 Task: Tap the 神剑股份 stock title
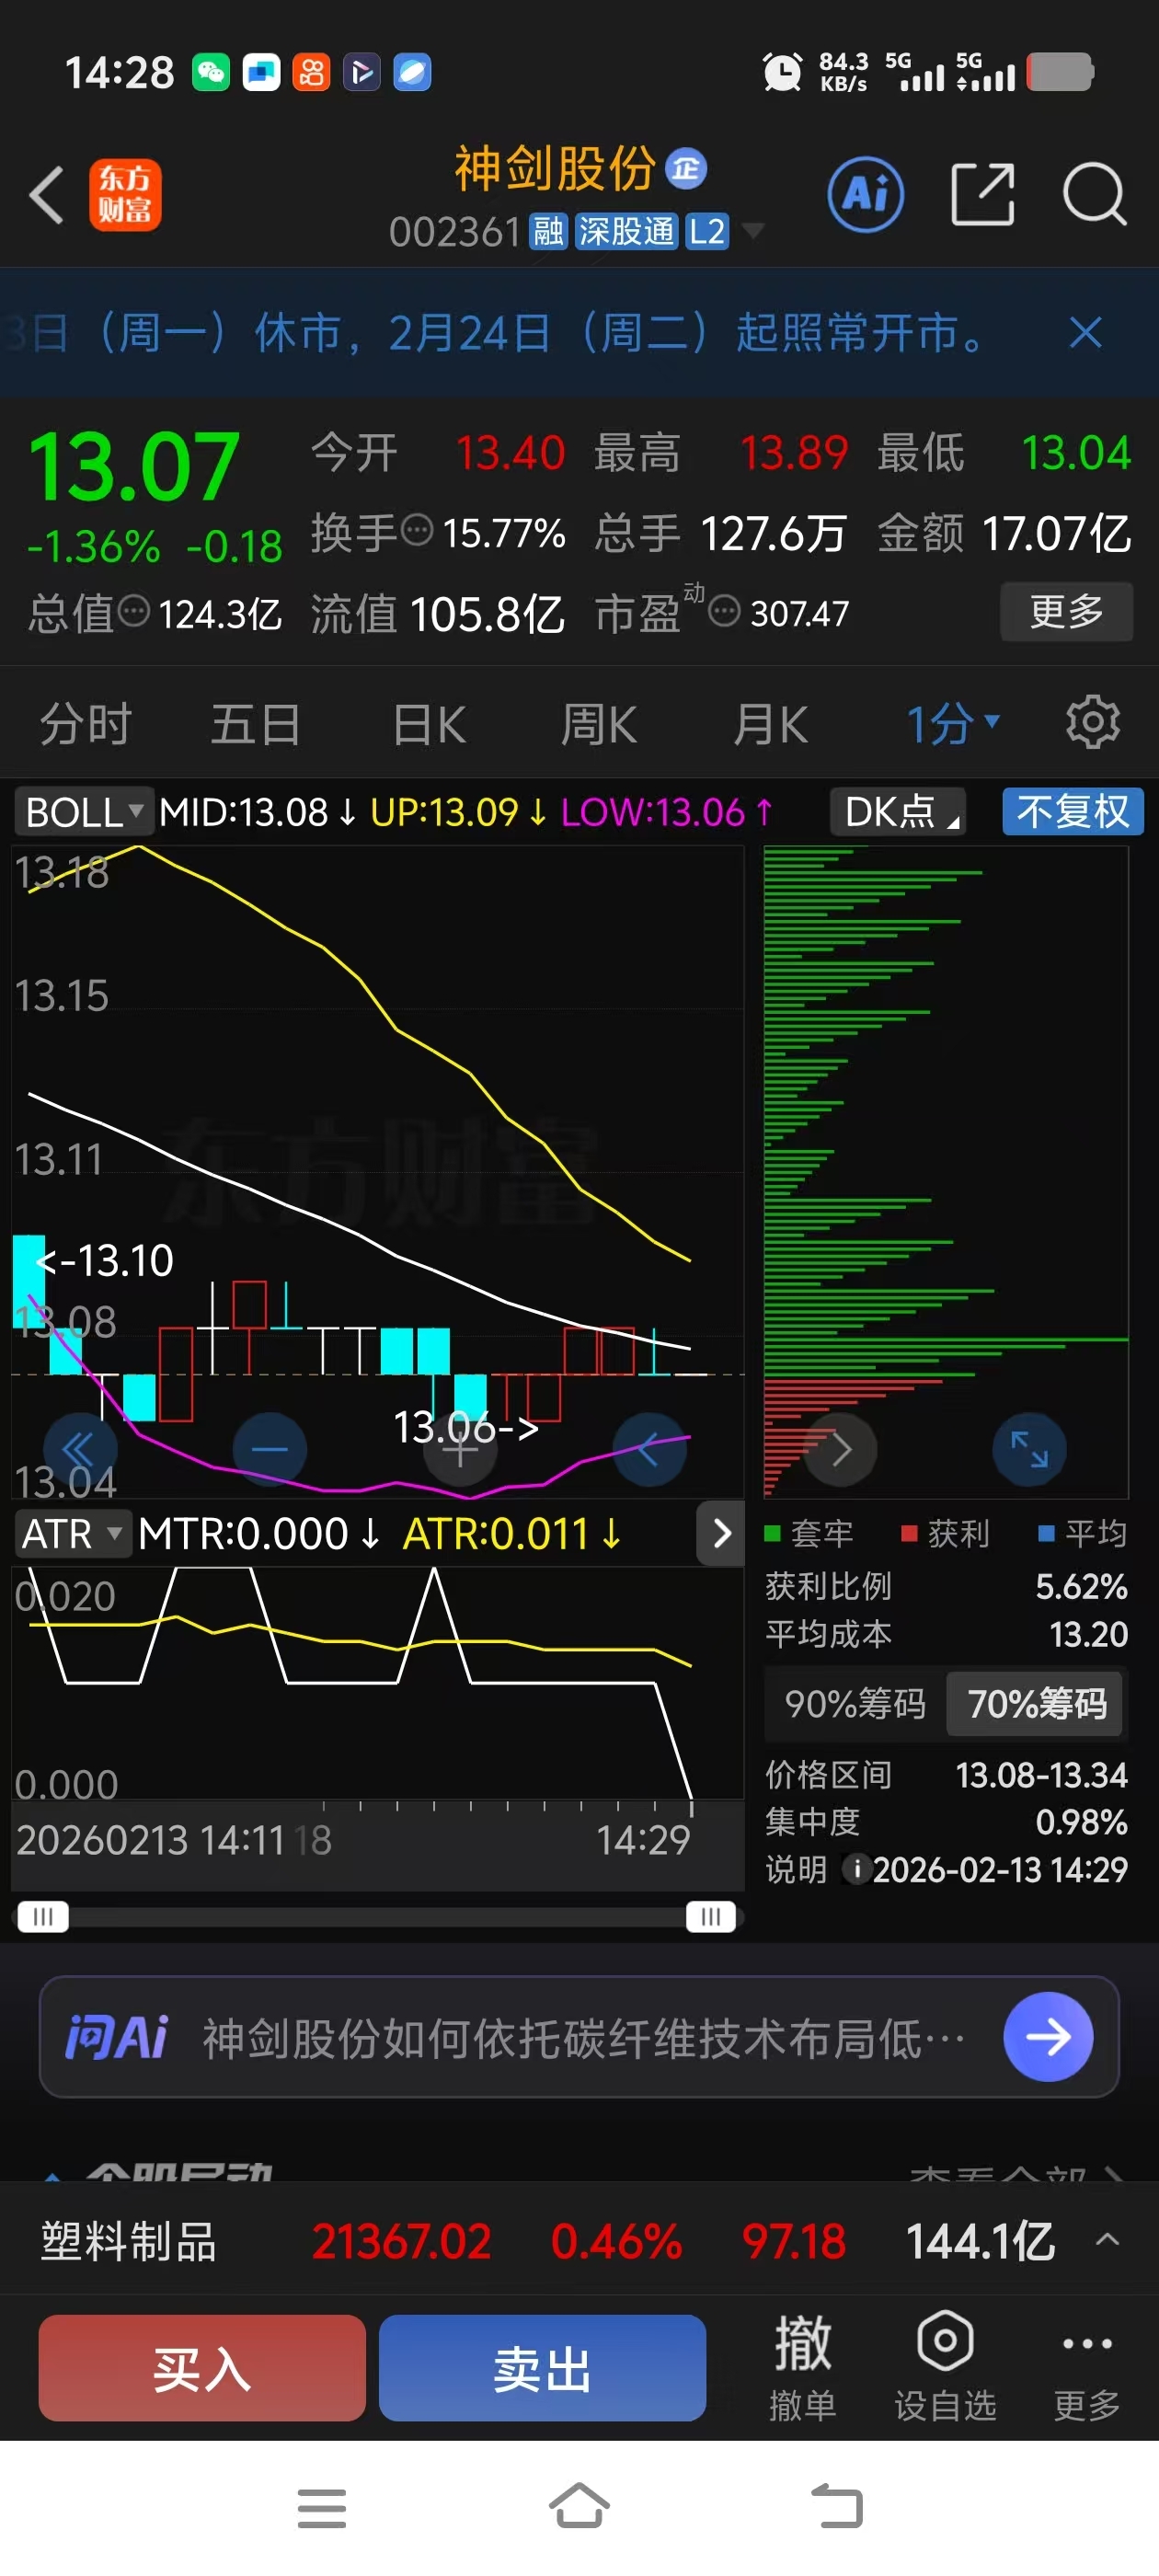(x=555, y=168)
